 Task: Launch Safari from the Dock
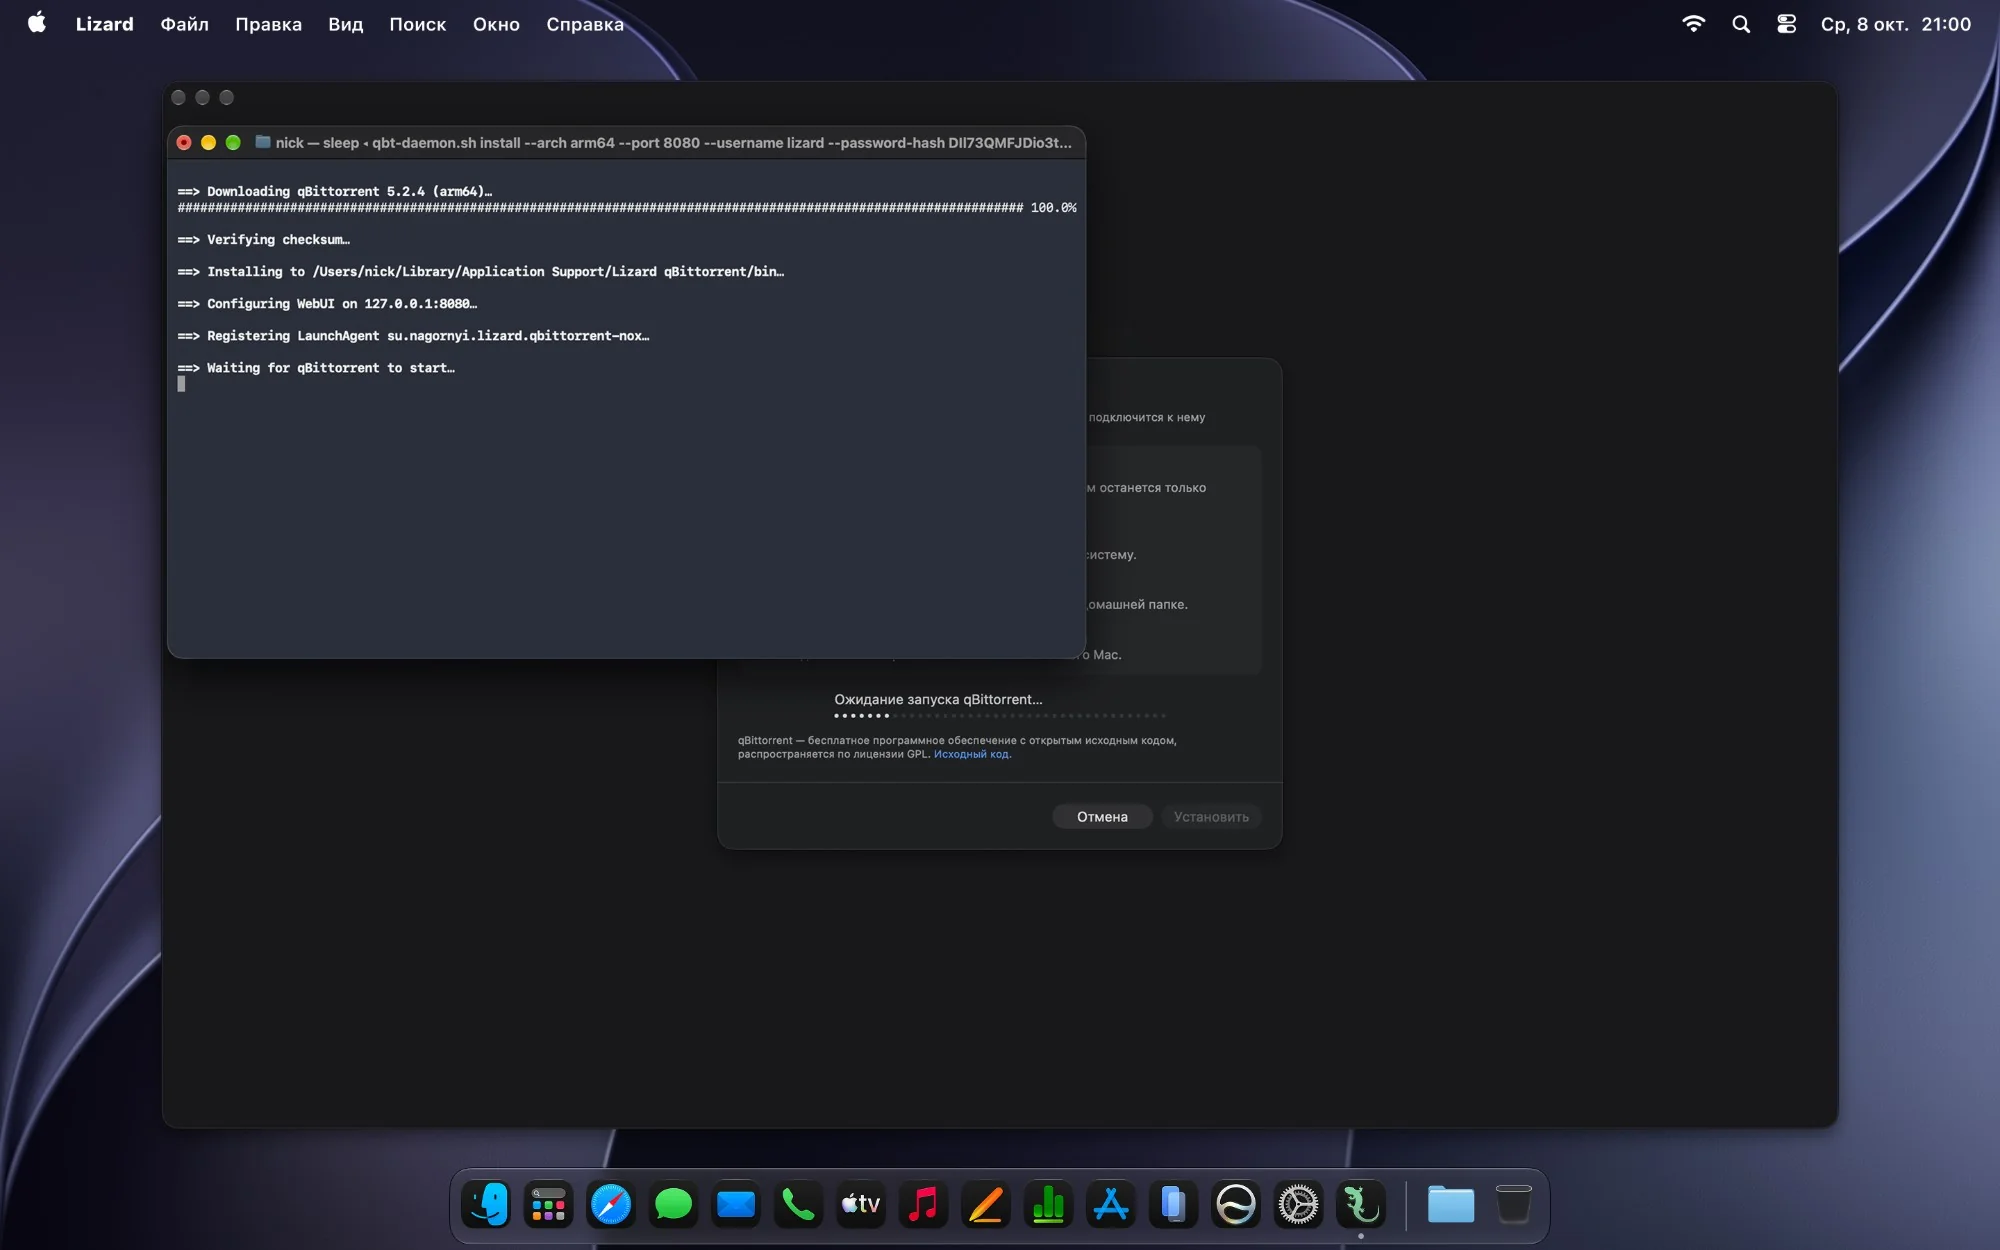point(611,1204)
